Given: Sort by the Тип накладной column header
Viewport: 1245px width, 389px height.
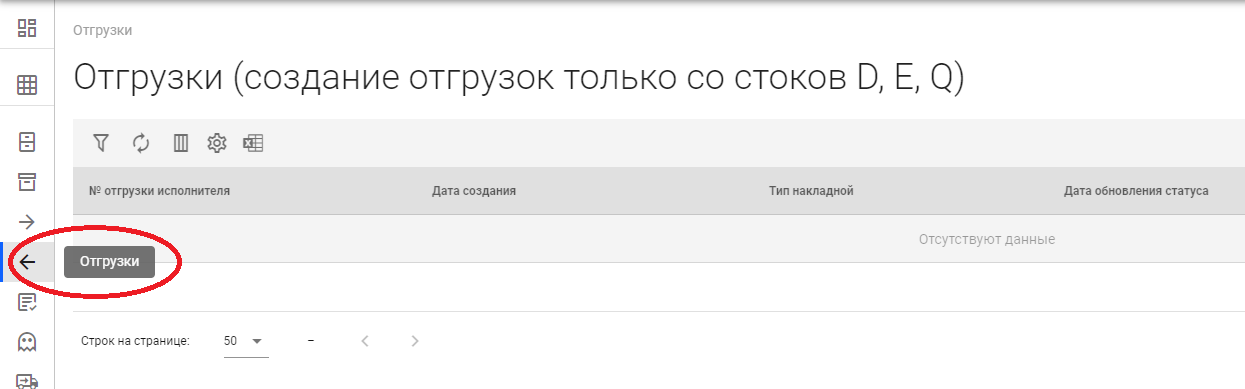Looking at the screenshot, I should (x=811, y=190).
